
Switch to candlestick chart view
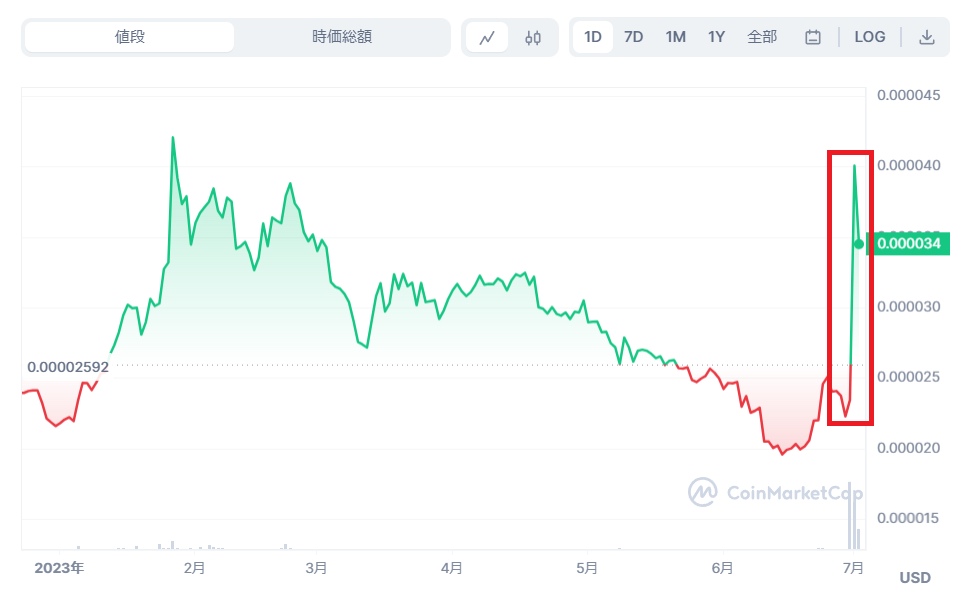click(533, 36)
